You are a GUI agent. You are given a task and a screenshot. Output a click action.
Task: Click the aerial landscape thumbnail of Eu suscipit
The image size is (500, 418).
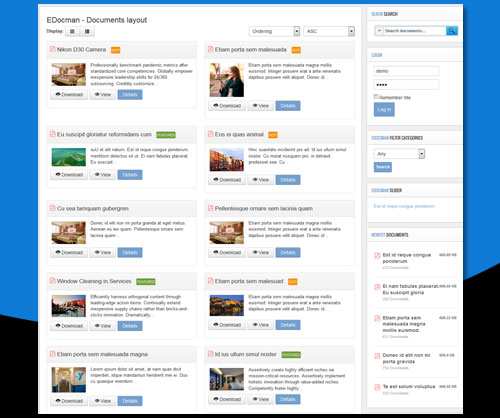tap(69, 157)
